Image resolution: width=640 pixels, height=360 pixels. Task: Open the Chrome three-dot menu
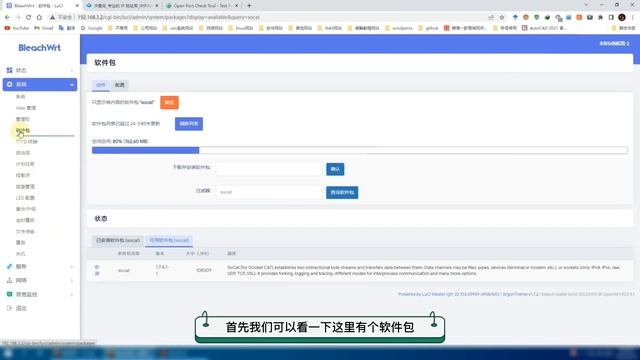click(x=633, y=17)
